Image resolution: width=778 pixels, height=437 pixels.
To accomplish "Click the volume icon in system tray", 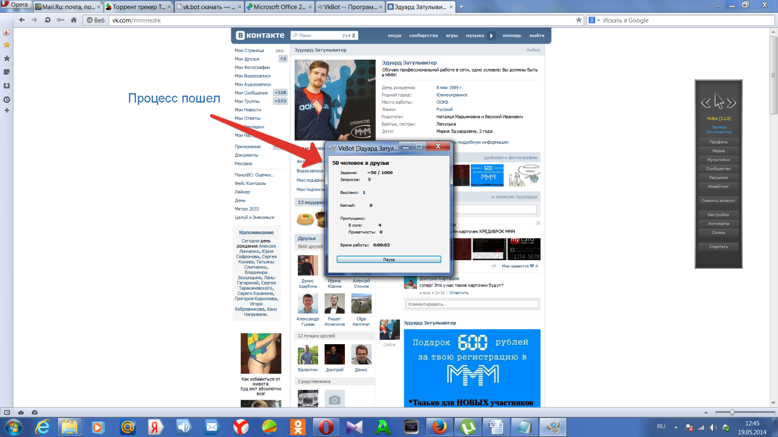I will tap(713, 427).
